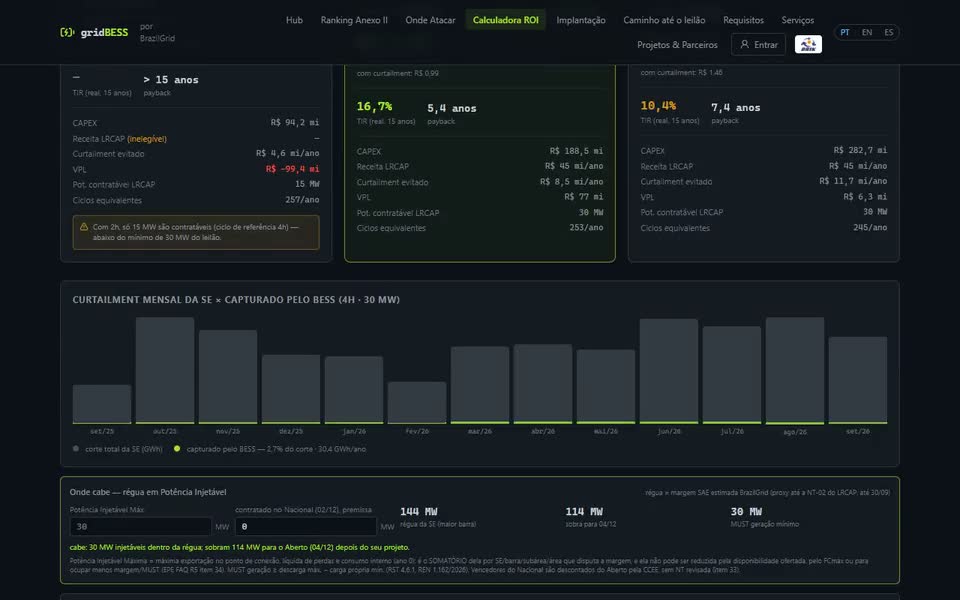Viewport: 960px width, 600px height.
Task: Select the nov/25 chart bar
Action: (228, 377)
